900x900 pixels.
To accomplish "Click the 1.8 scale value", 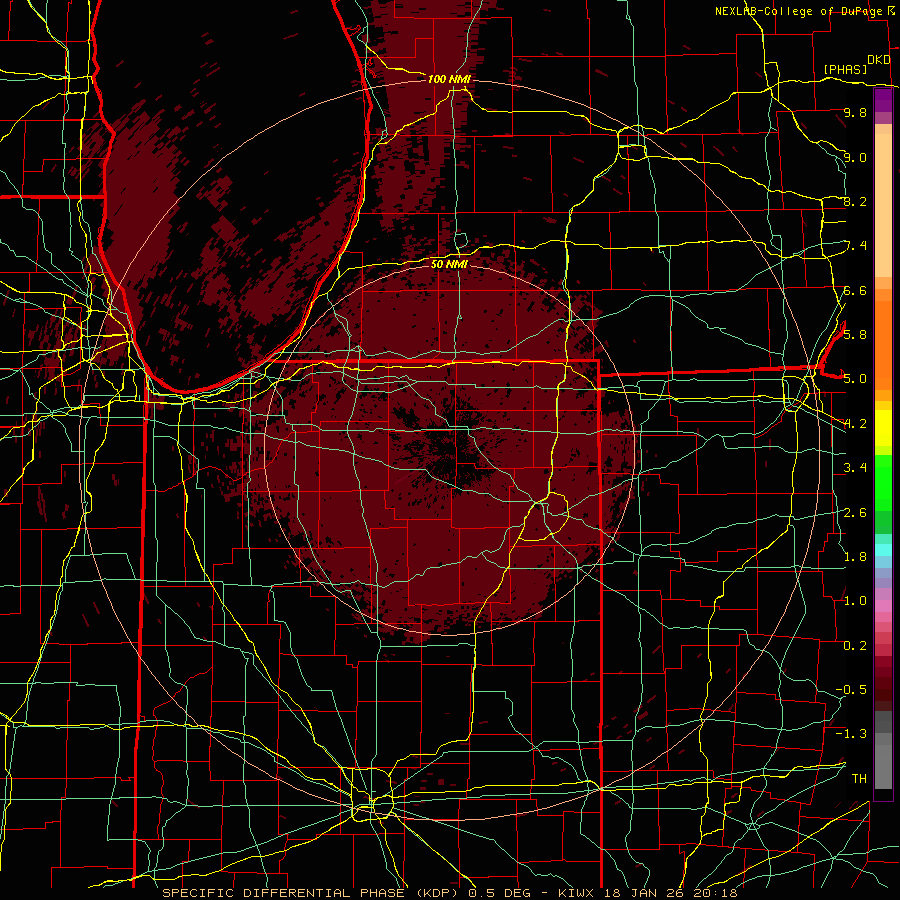I will [x=855, y=556].
